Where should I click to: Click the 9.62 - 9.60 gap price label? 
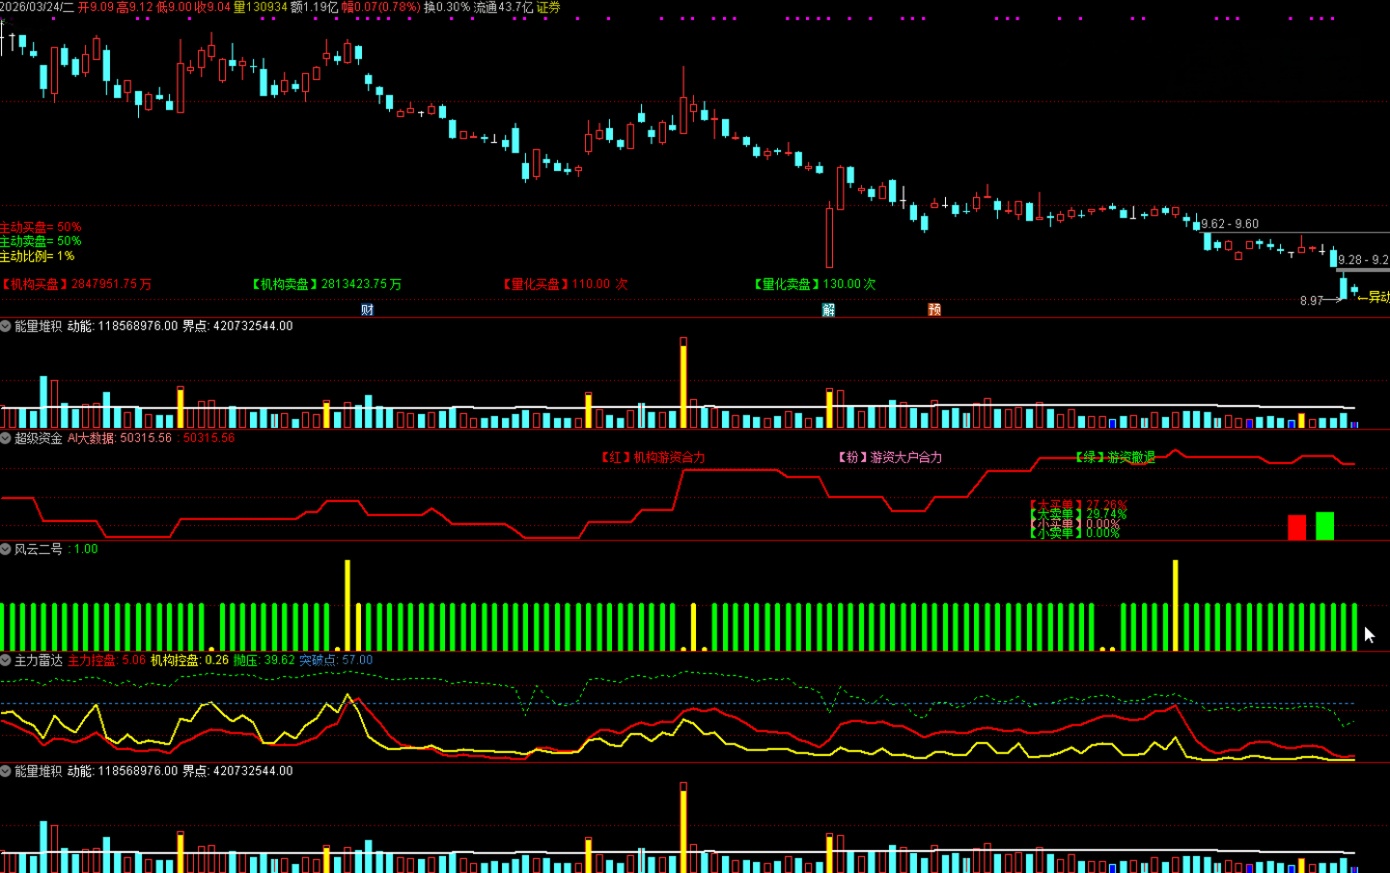1229,224
